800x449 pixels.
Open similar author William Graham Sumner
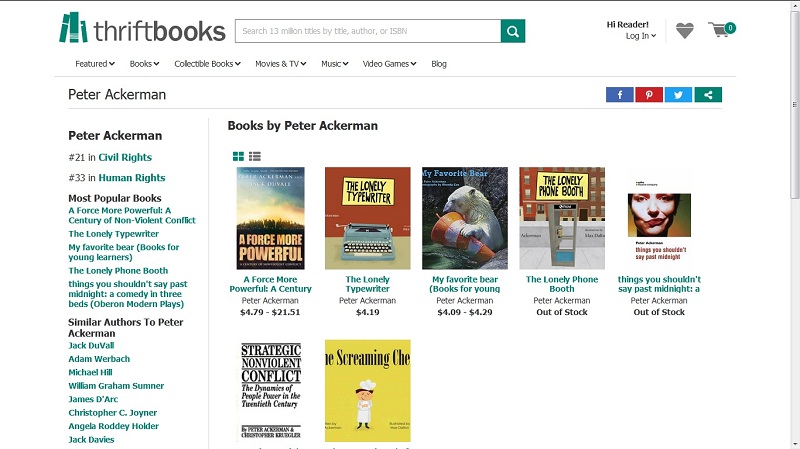click(x=116, y=386)
